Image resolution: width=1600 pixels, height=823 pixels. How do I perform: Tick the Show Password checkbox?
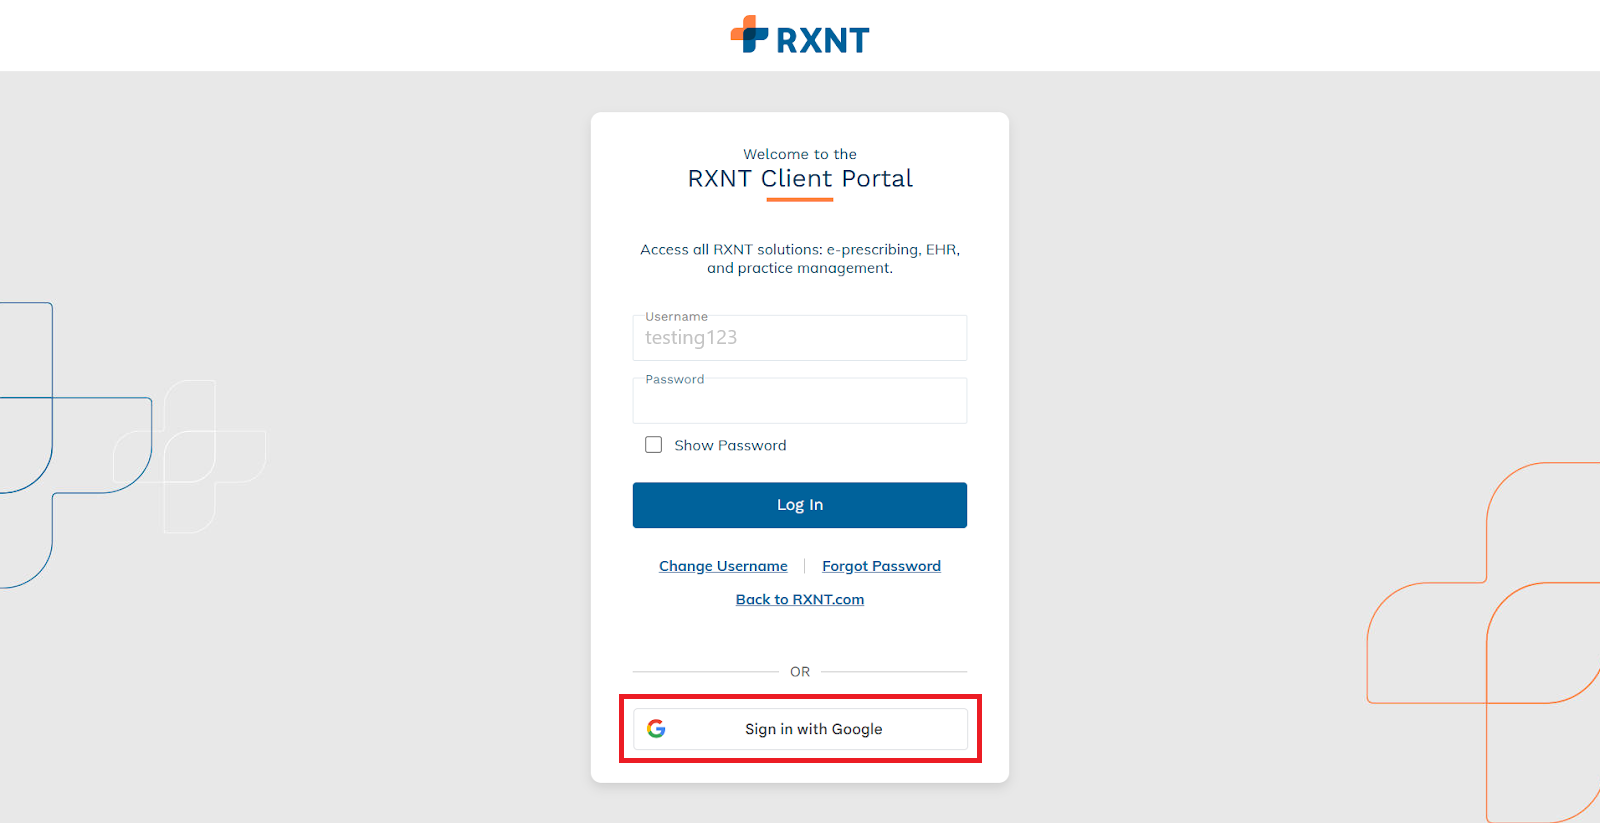pos(654,445)
